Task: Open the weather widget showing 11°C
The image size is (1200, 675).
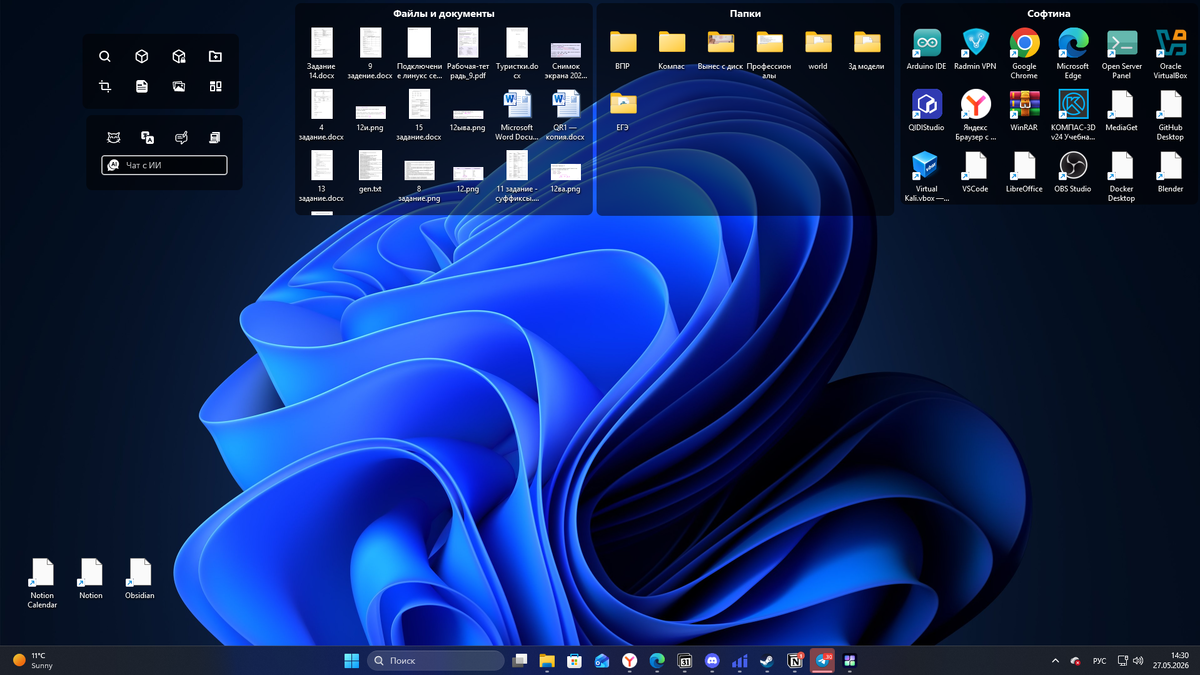Action: coord(33,661)
